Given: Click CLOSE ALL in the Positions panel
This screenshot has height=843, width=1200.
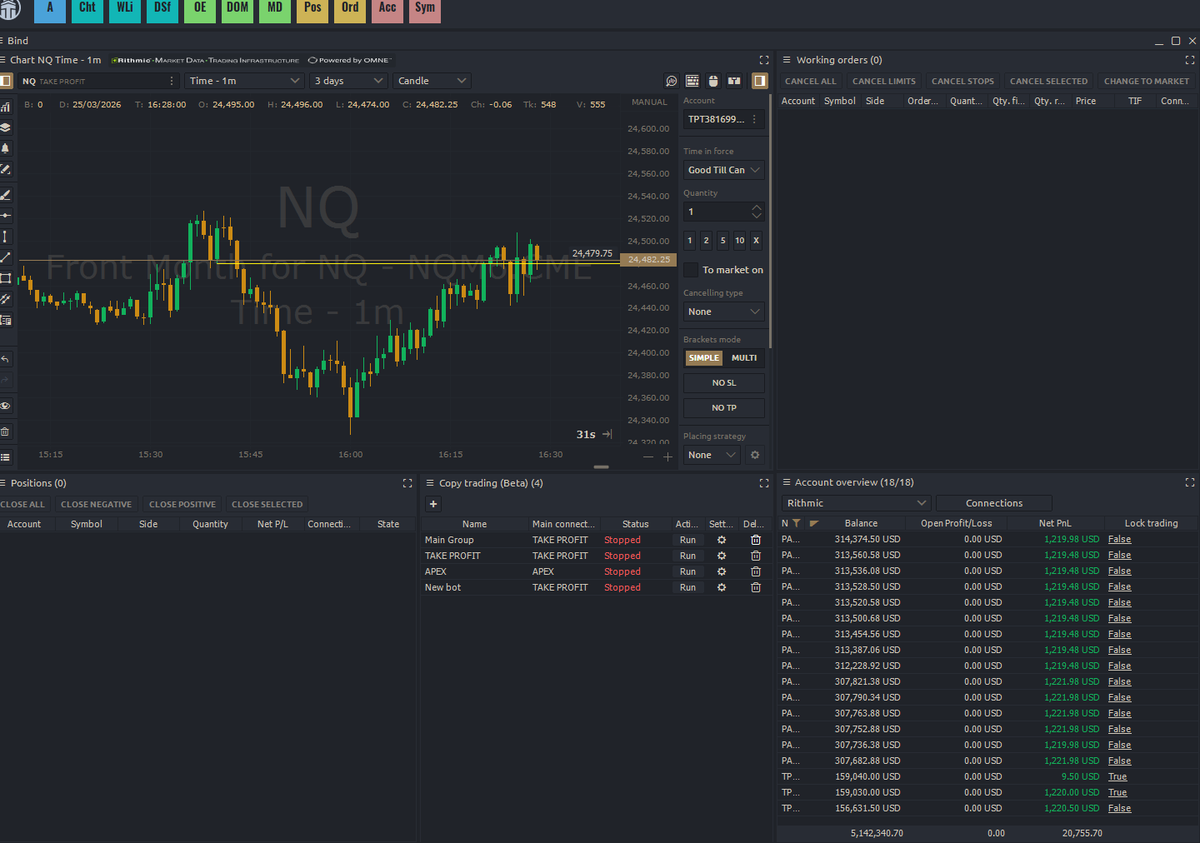Looking at the screenshot, I should coord(23,504).
